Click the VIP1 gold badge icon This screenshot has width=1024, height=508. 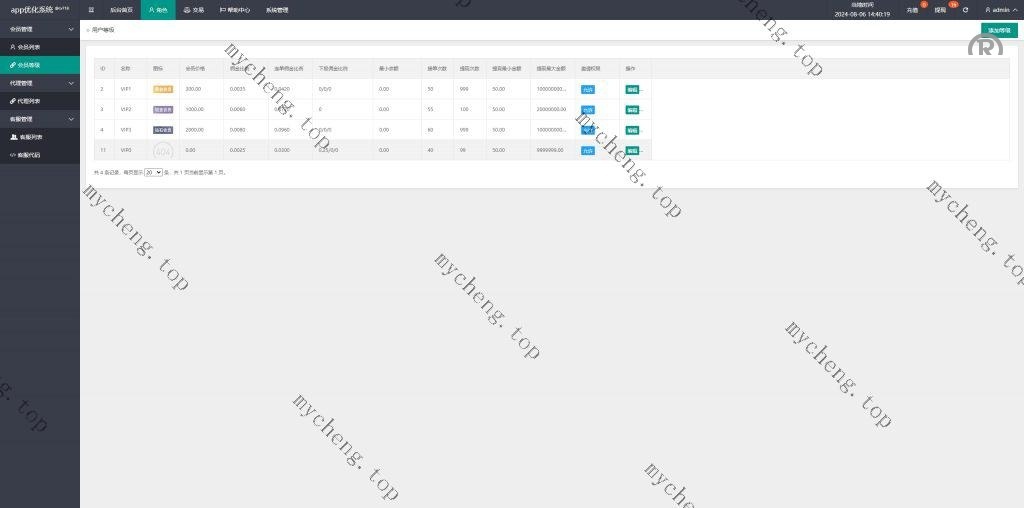[x=163, y=89]
